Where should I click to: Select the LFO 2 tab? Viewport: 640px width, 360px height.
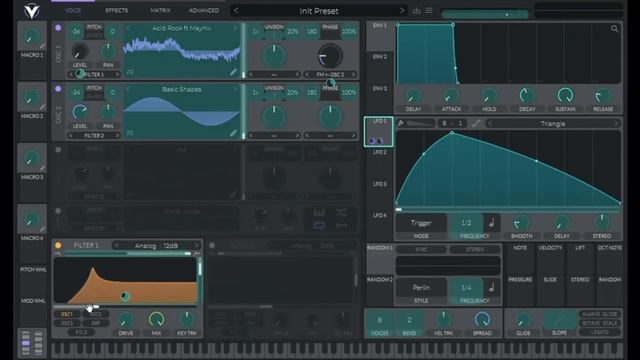point(380,152)
